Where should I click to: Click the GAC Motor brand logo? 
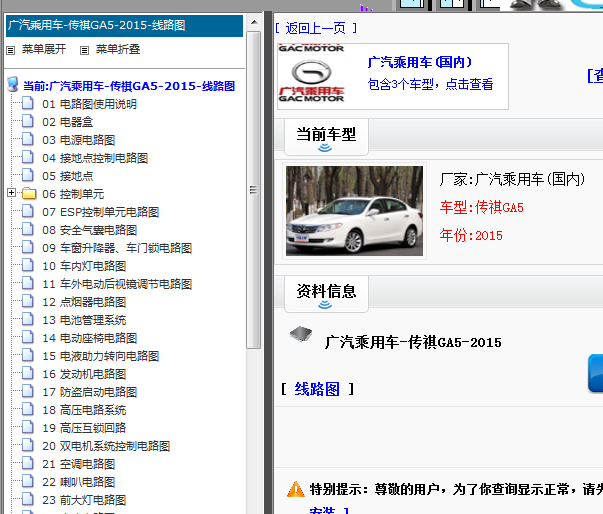[311, 73]
